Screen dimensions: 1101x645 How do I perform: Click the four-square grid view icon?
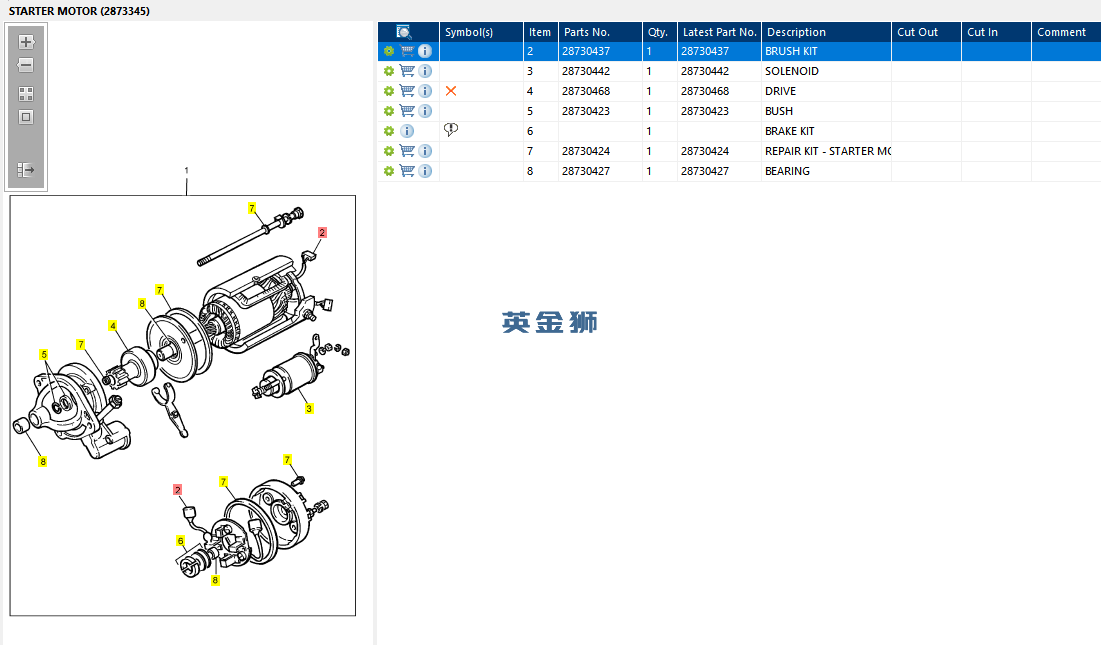tap(26, 94)
